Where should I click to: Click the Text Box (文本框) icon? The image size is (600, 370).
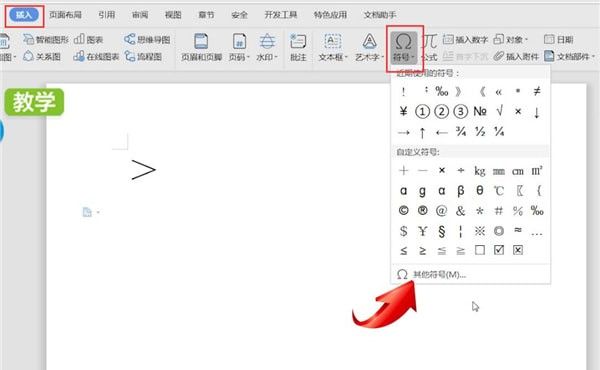333,41
